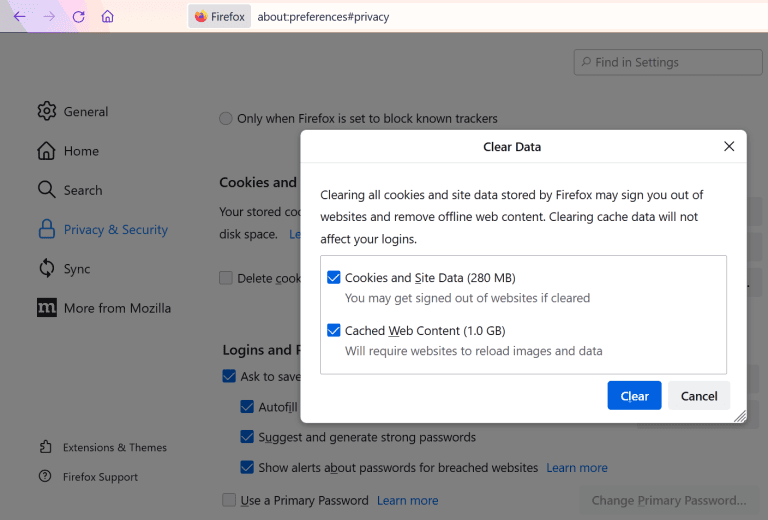The height and width of the screenshot is (520, 768).
Task: Open Extensions & Themes link
Action: coord(114,448)
